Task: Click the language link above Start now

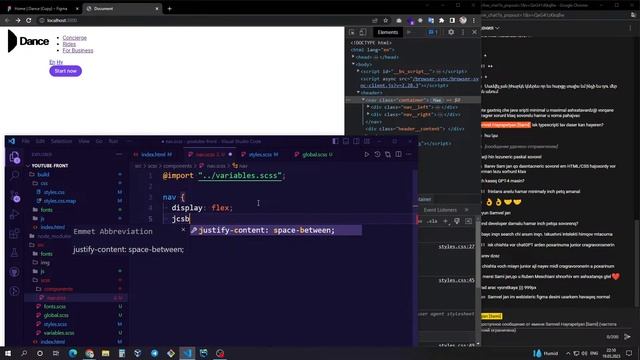Action: pos(56,62)
